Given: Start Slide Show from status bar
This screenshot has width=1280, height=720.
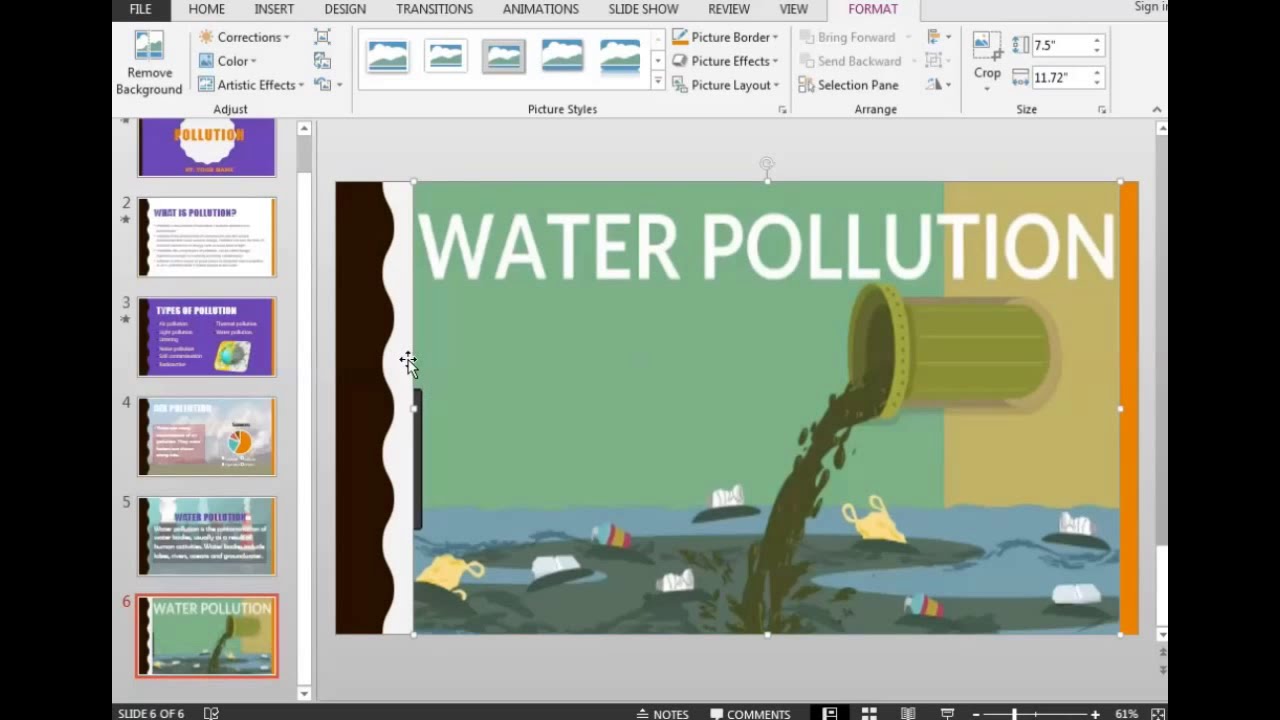Looking at the screenshot, I should 947,713.
